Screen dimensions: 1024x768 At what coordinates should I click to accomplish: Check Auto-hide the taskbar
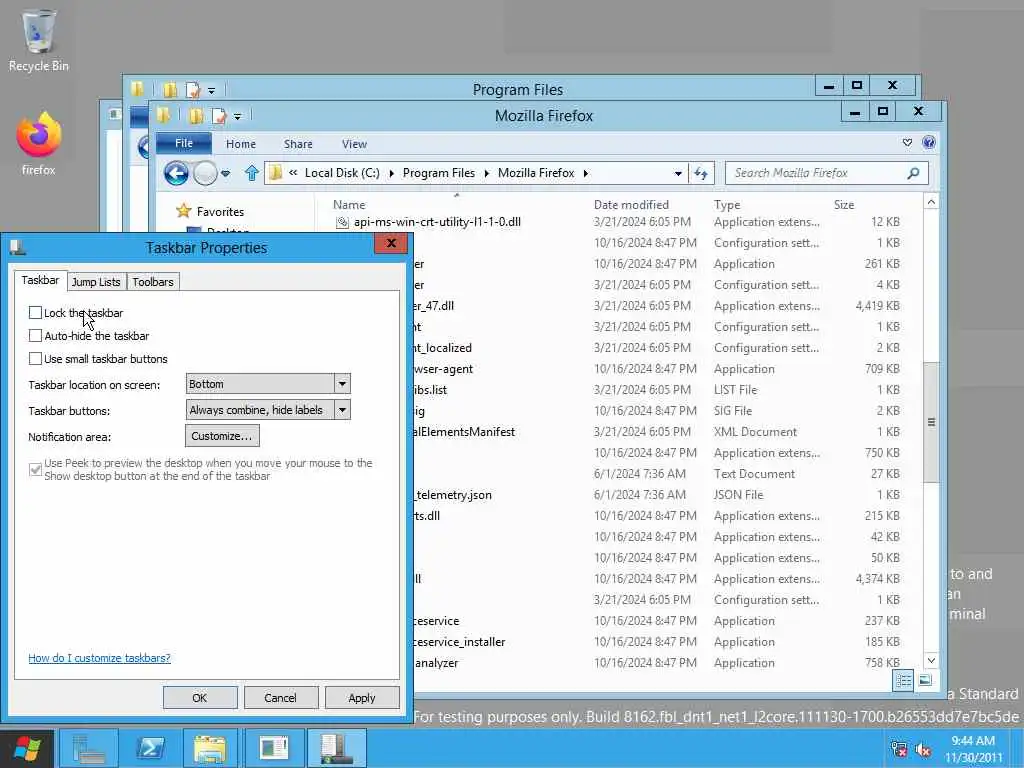pos(35,336)
